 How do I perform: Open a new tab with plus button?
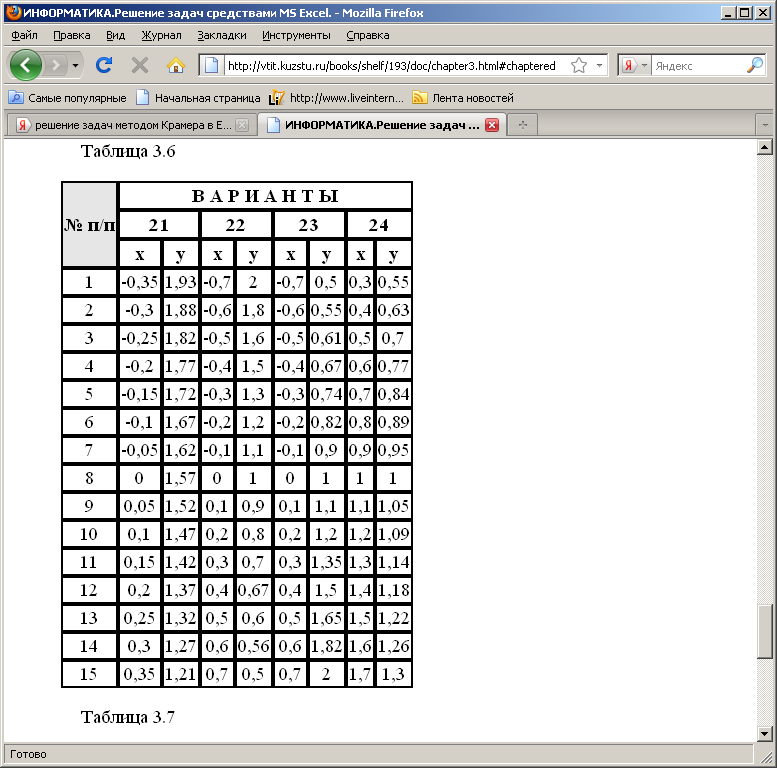click(x=523, y=125)
